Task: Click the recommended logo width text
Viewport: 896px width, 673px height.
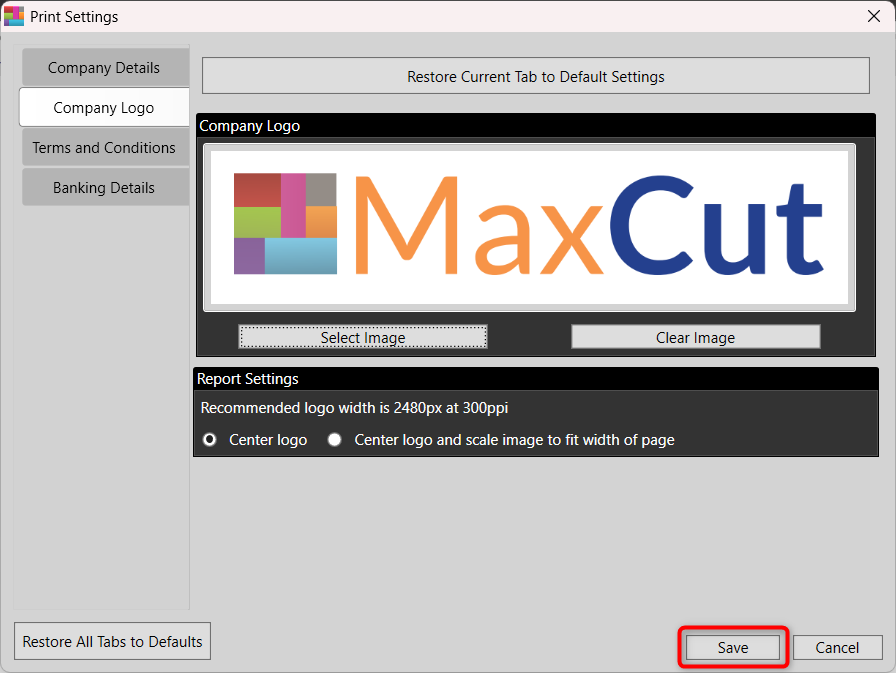Action: pos(354,407)
